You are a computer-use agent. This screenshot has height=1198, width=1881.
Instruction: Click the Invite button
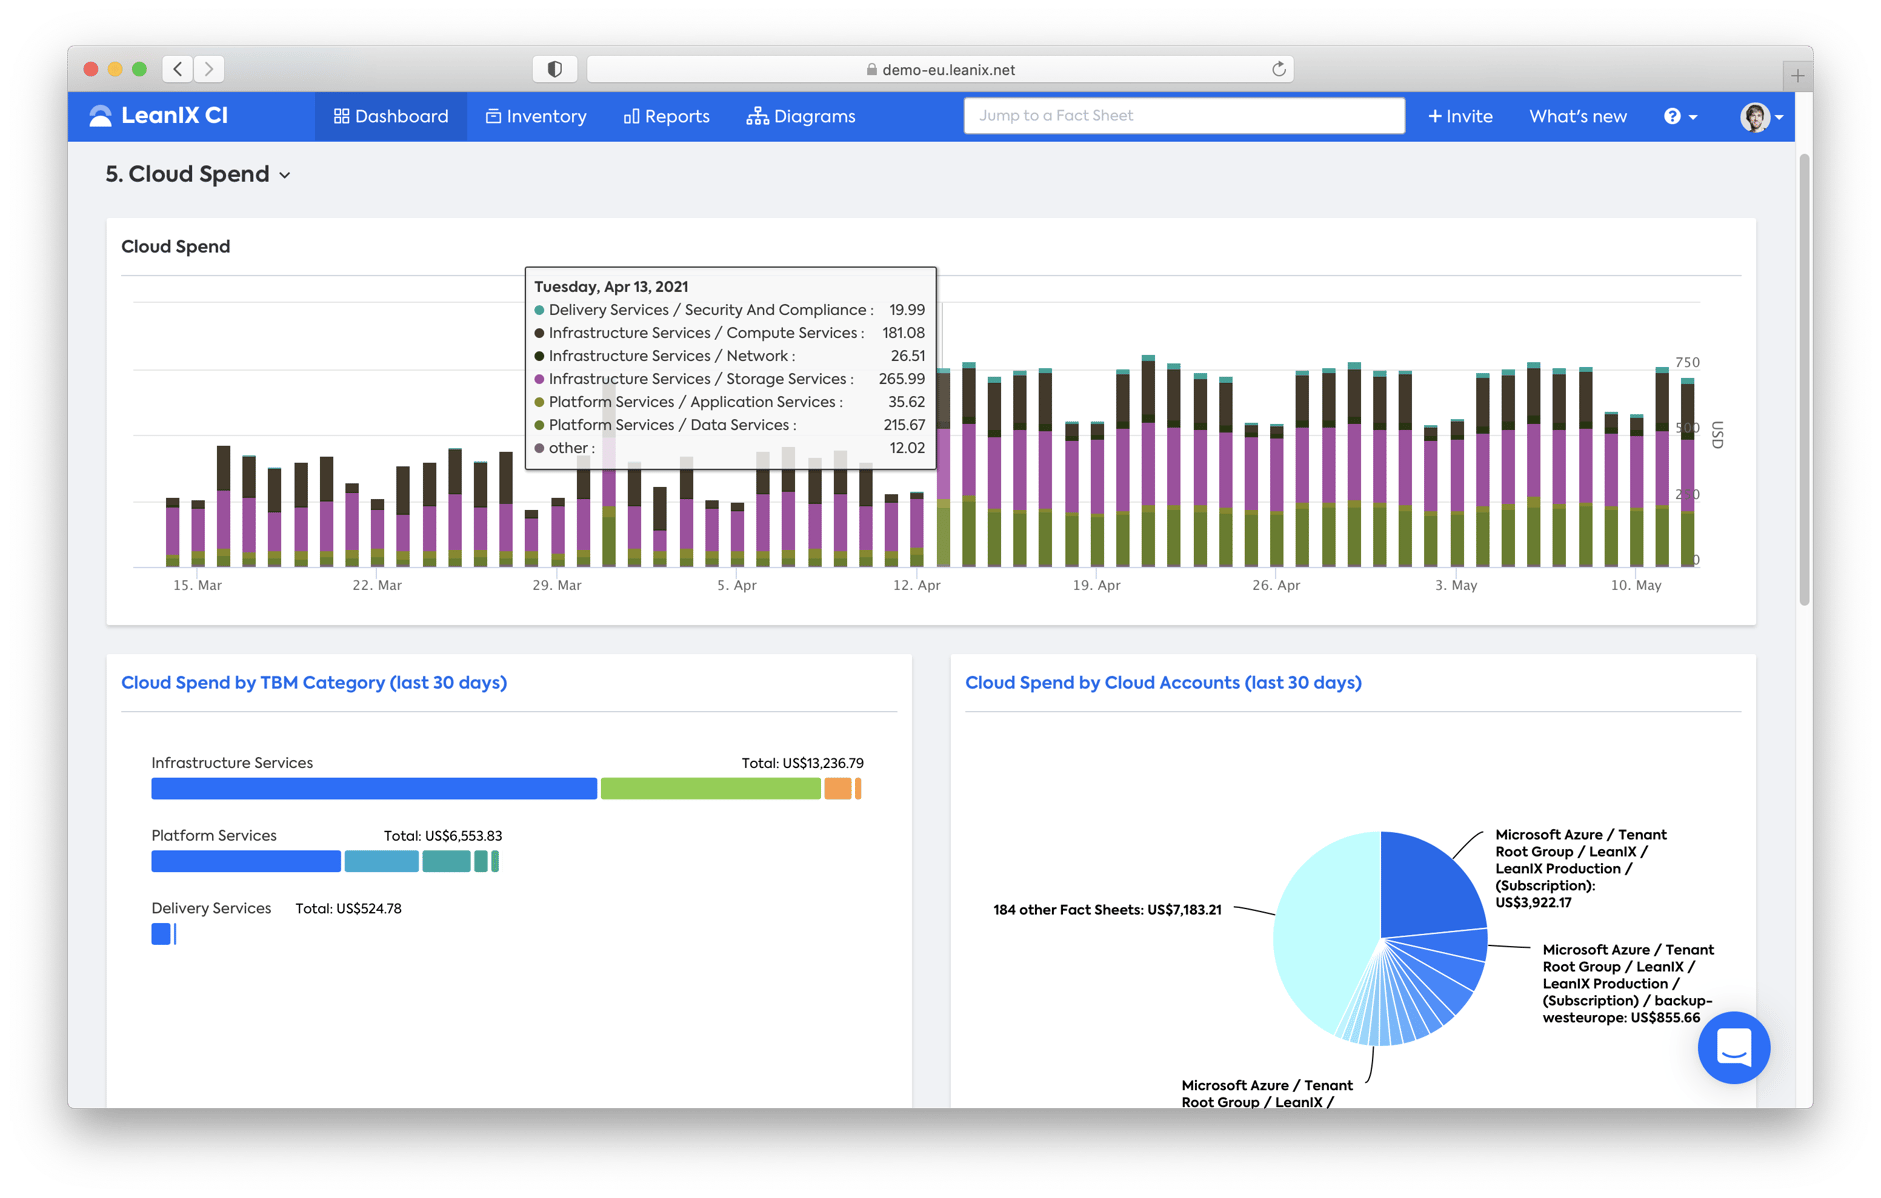[1459, 116]
